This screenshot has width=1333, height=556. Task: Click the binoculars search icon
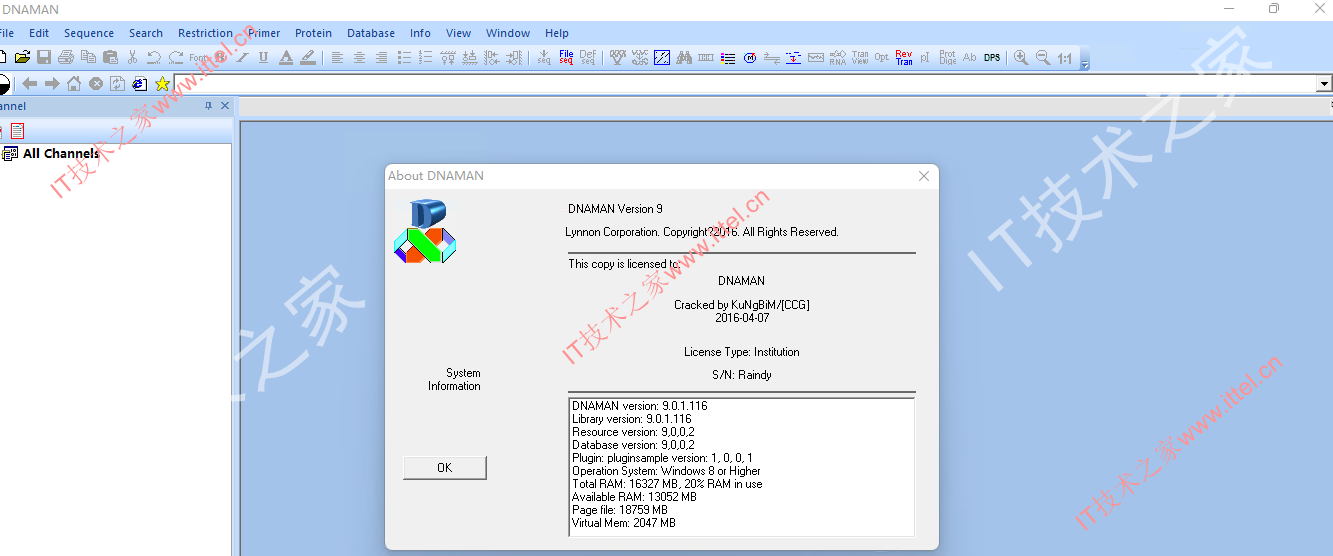684,58
